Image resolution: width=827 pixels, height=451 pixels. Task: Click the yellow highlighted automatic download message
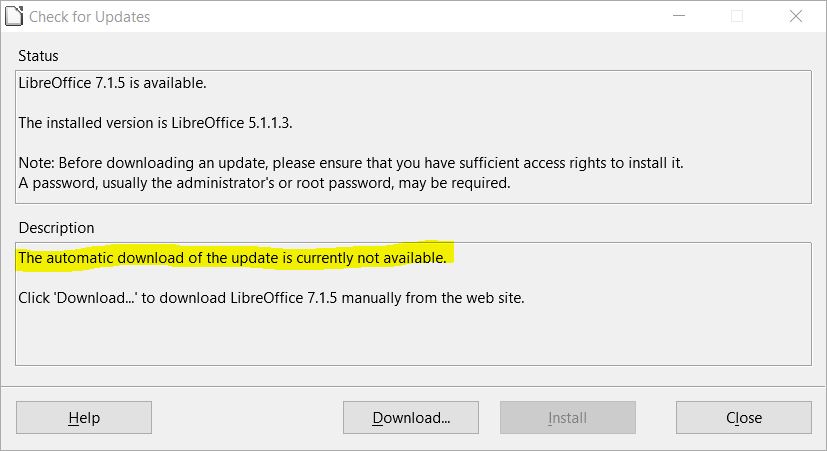(233, 258)
